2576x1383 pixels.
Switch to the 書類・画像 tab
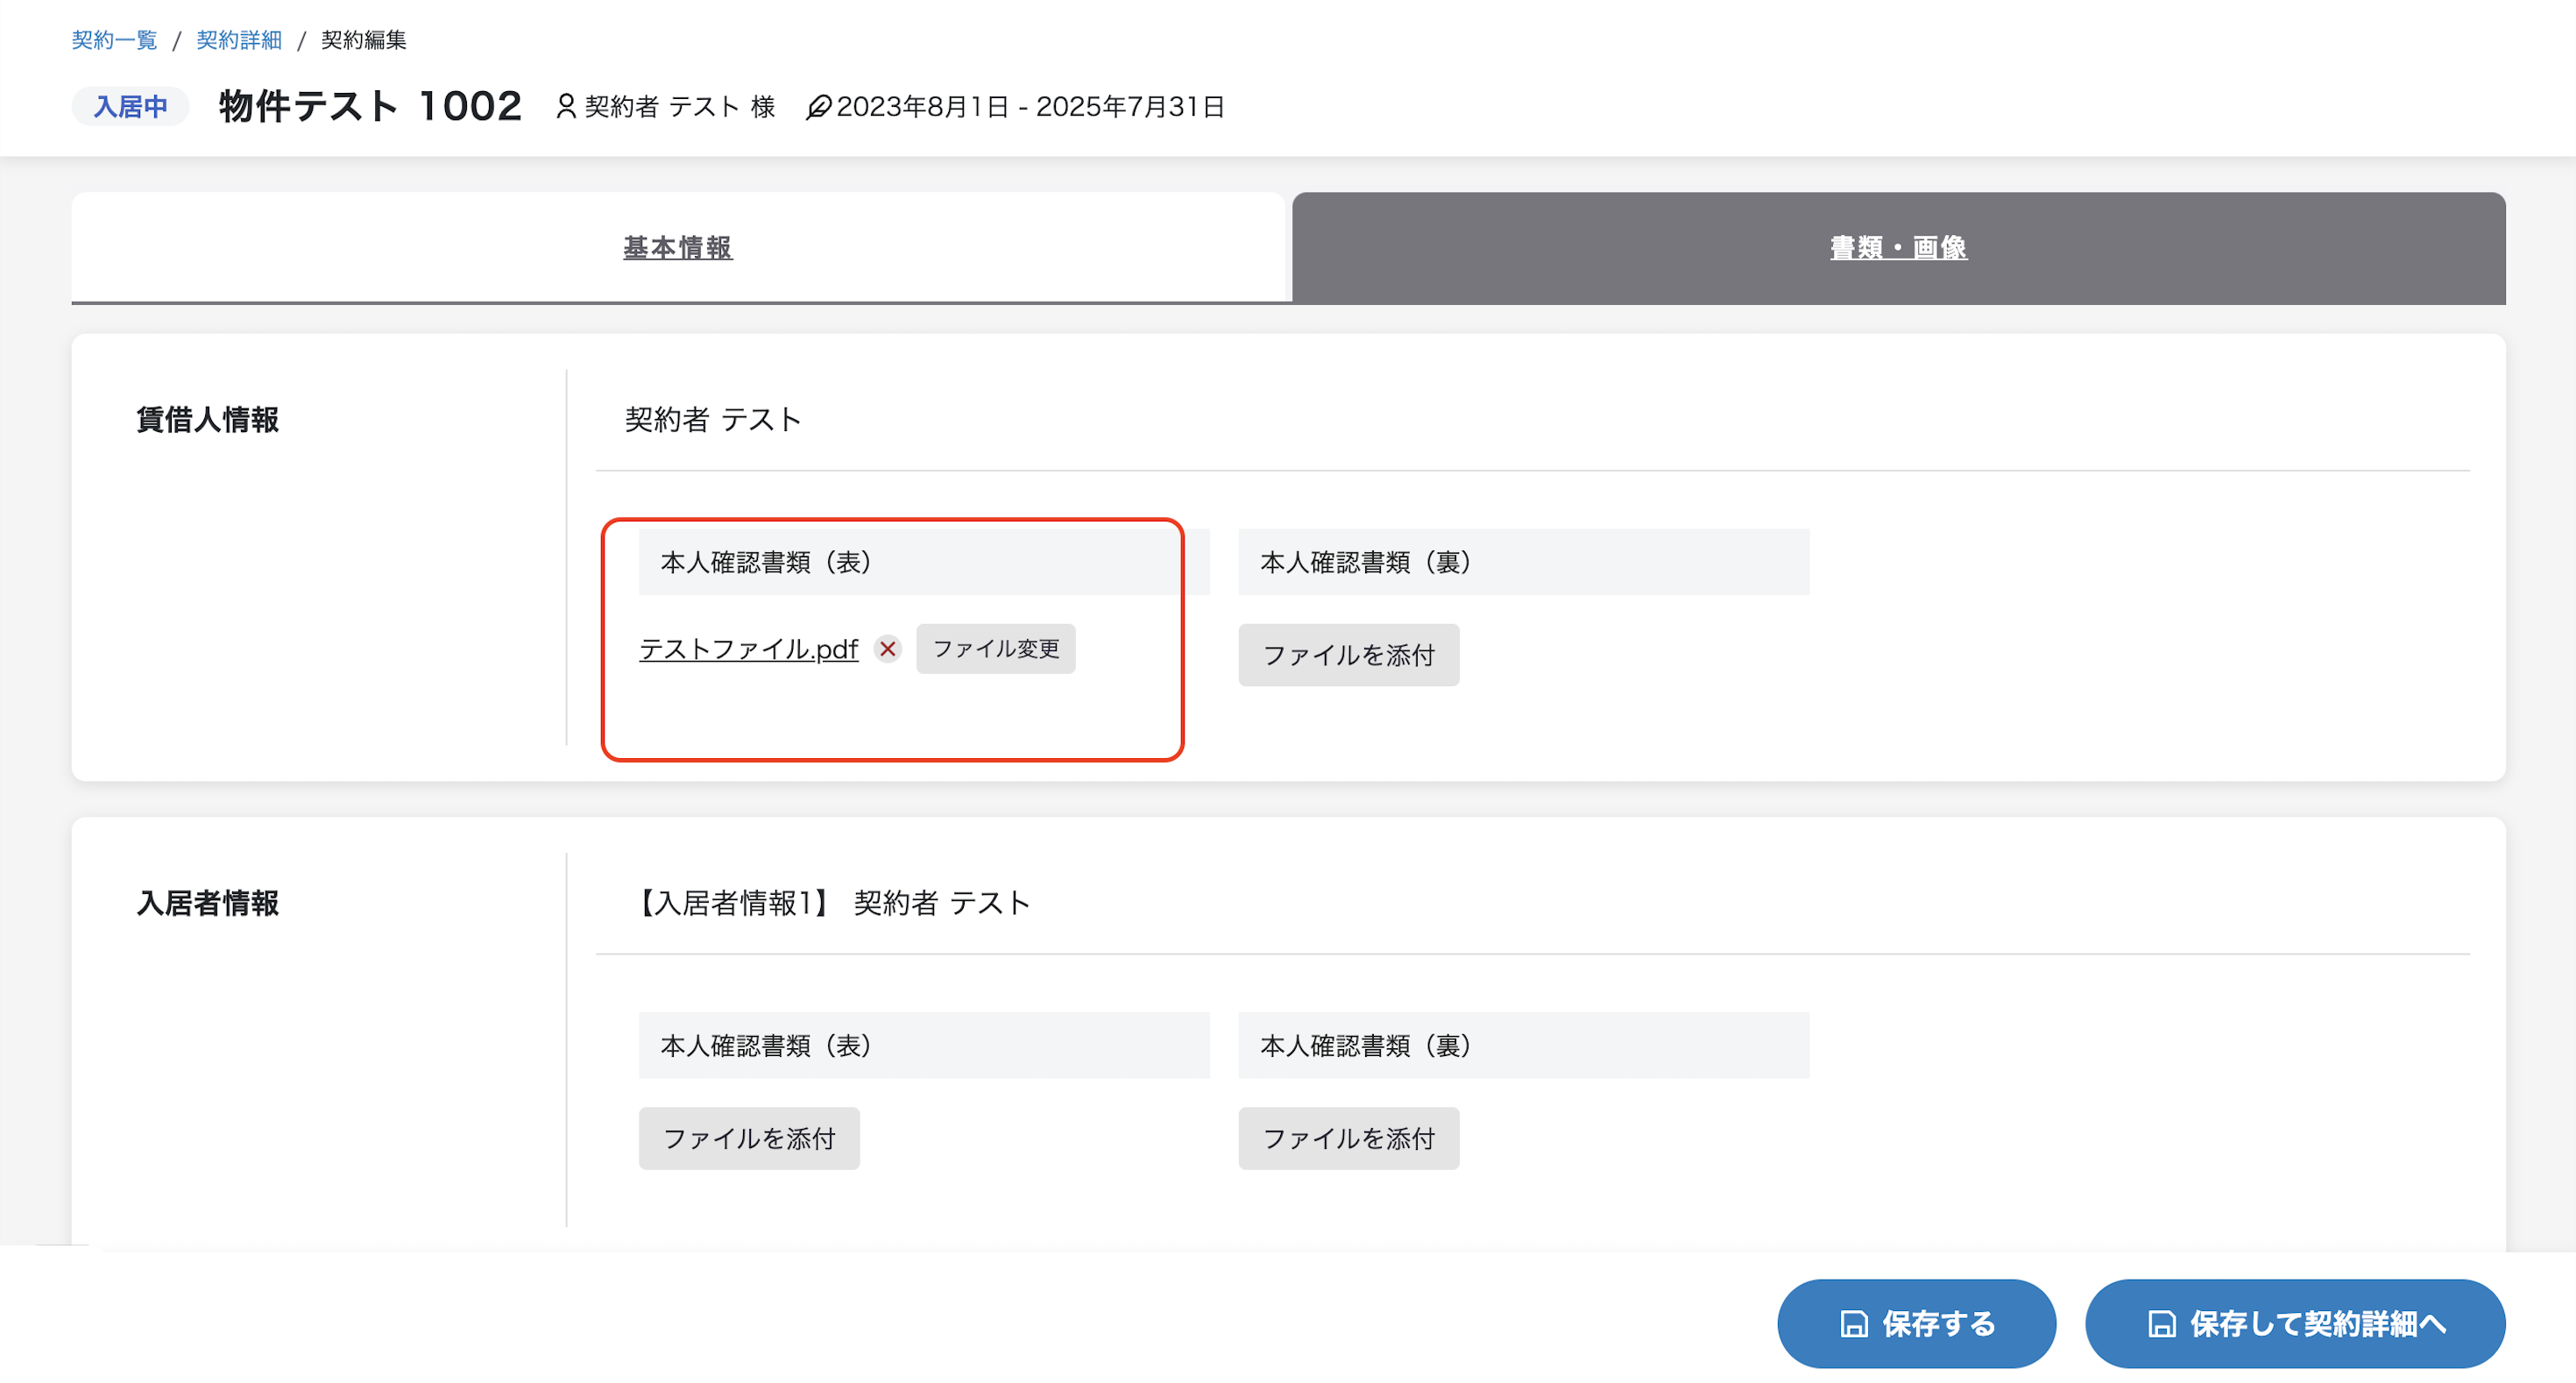(1898, 247)
